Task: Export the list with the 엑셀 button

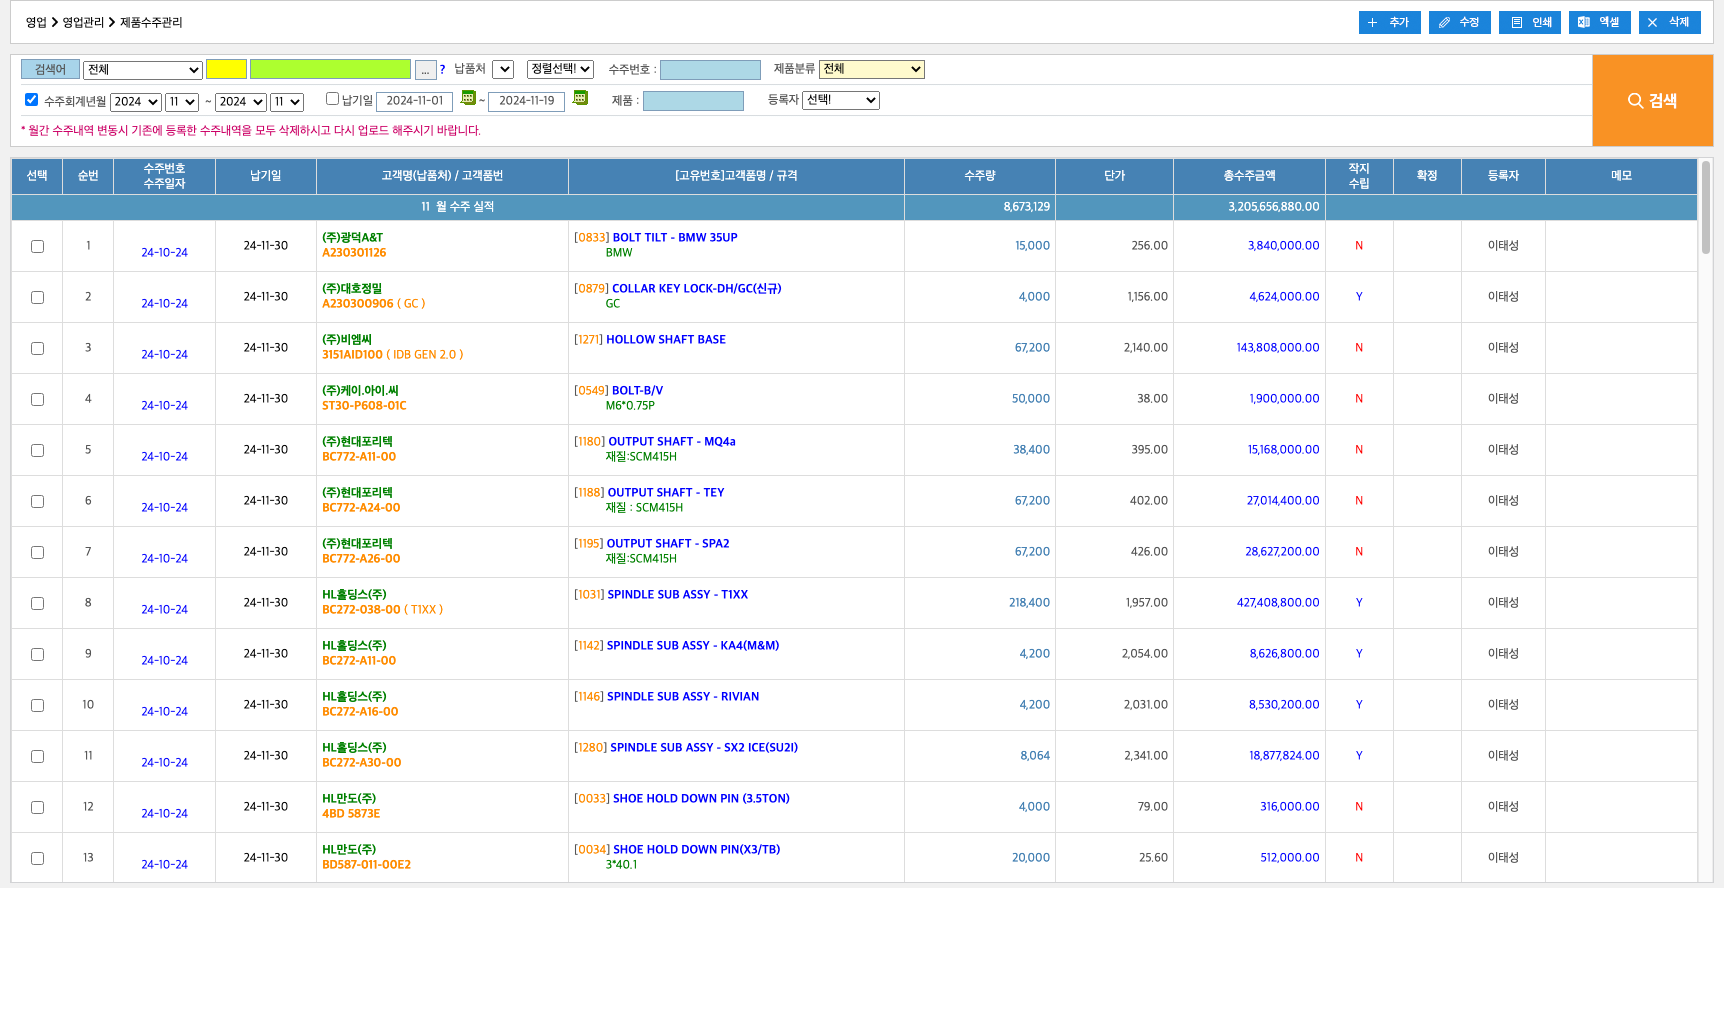Action: tap(1599, 22)
